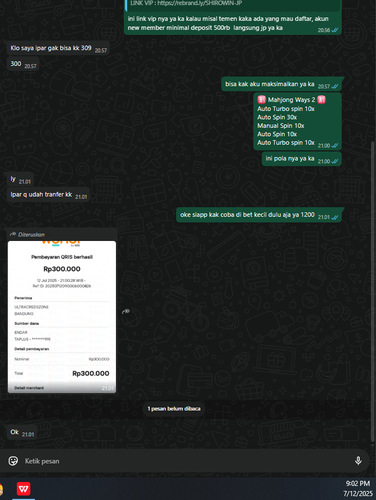This screenshot has width=376, height=500.
Task: Select message 'ini pola nya ya ka'
Action: coord(302,159)
